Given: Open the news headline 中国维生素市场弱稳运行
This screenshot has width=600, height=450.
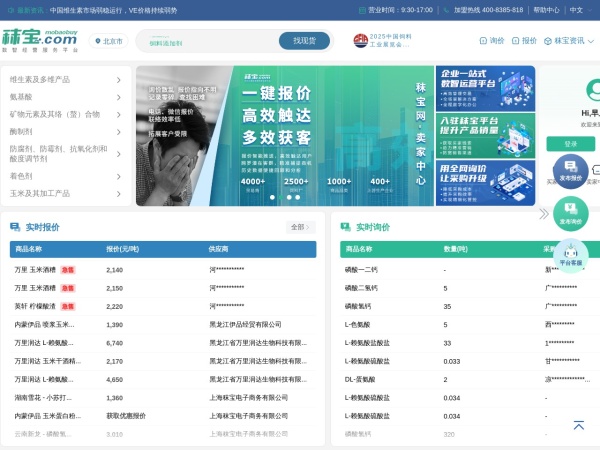Looking at the screenshot, I should tap(113, 10).
